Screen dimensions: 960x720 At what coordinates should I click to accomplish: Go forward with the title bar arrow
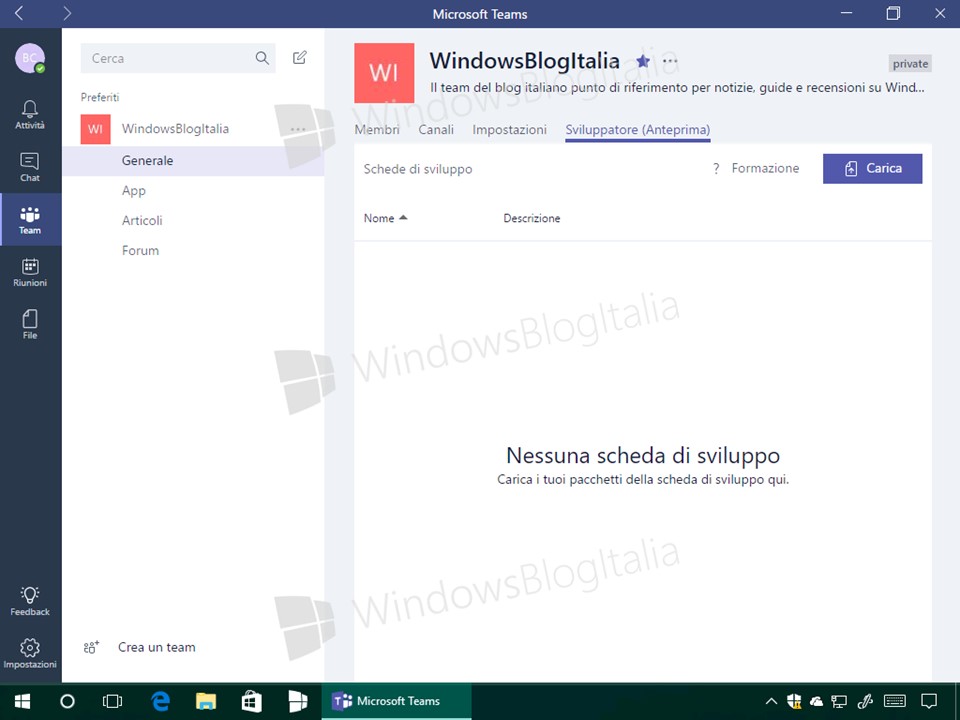(x=67, y=13)
